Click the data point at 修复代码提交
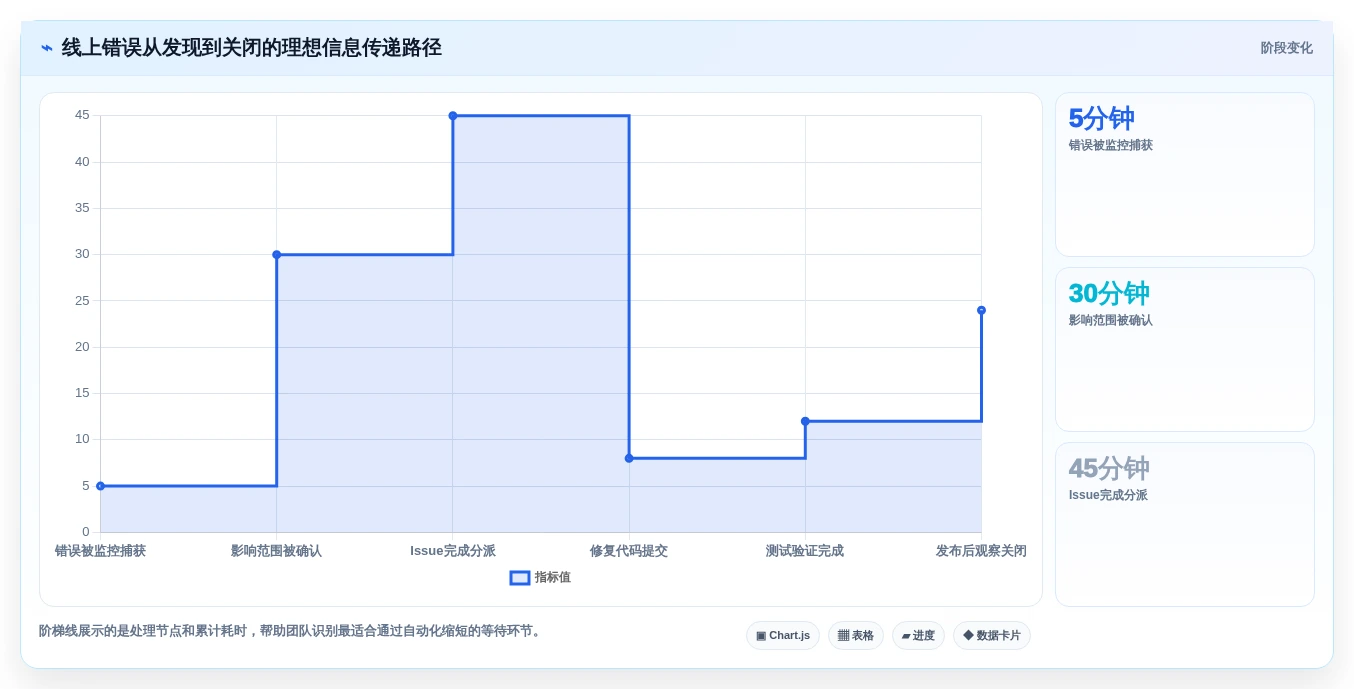The width and height of the screenshot is (1354, 689). click(629, 458)
